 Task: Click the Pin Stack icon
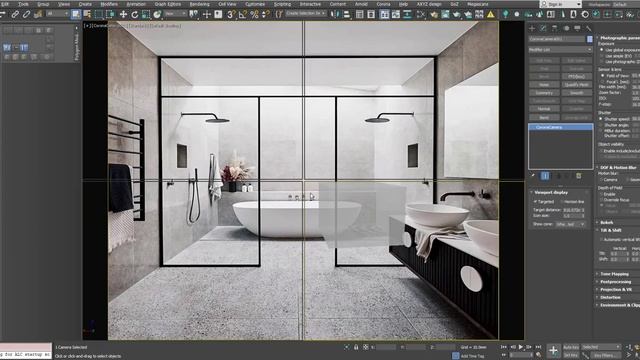533,176
